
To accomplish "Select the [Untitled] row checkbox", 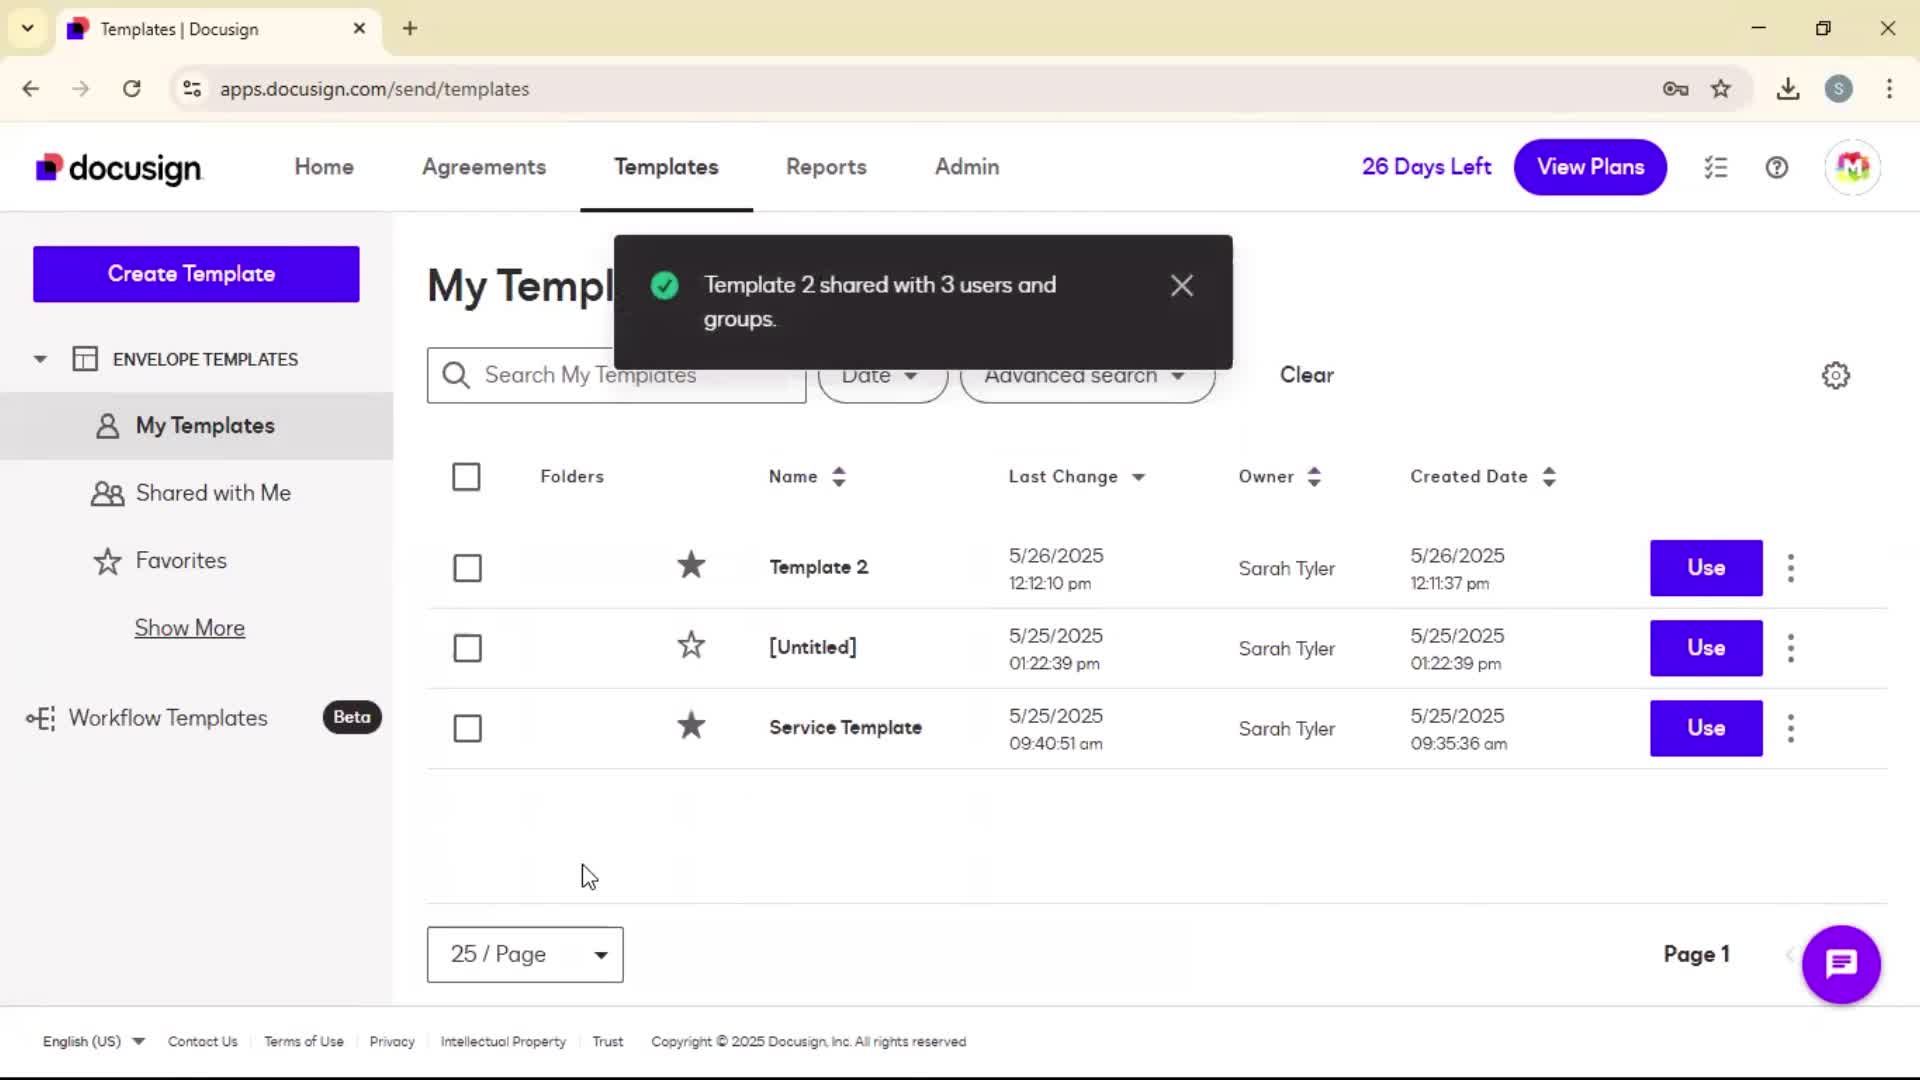I will [467, 648].
